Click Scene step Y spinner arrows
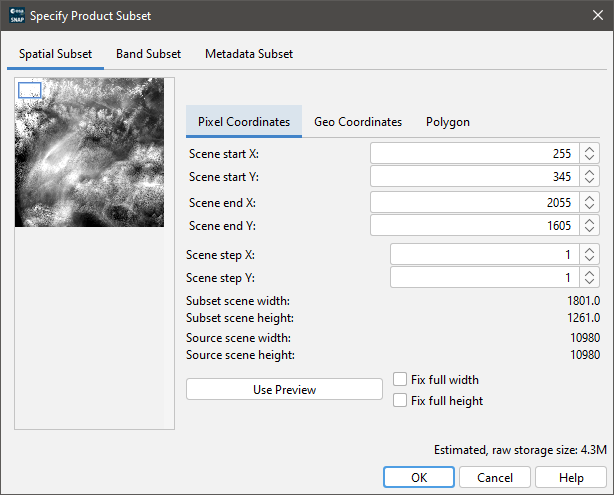Screen dimensions: 614x495 tap(590, 277)
